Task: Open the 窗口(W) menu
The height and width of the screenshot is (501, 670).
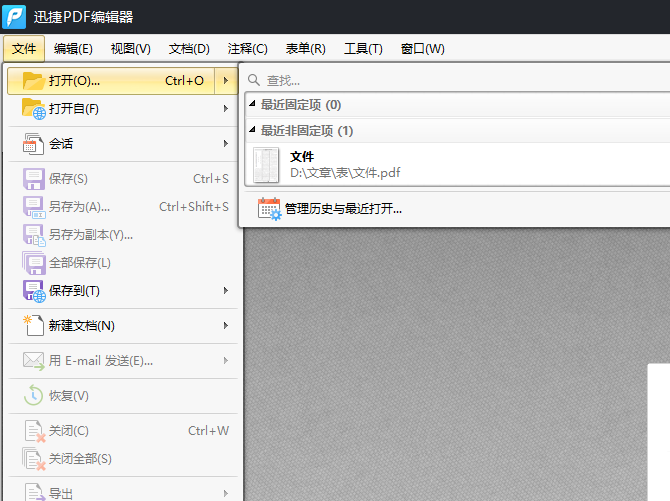Action: pyautogui.click(x=423, y=49)
